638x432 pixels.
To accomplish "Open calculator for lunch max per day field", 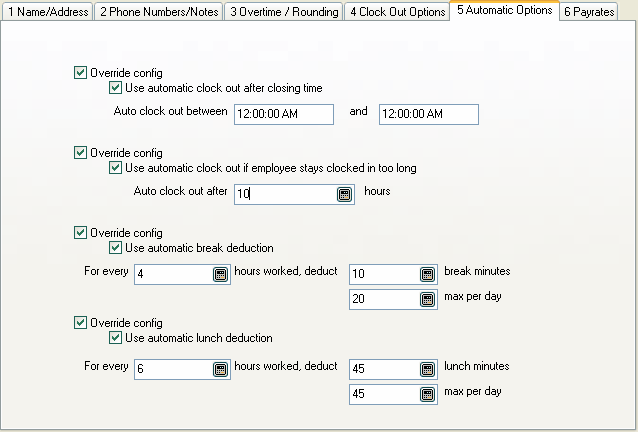I will coord(427,395).
